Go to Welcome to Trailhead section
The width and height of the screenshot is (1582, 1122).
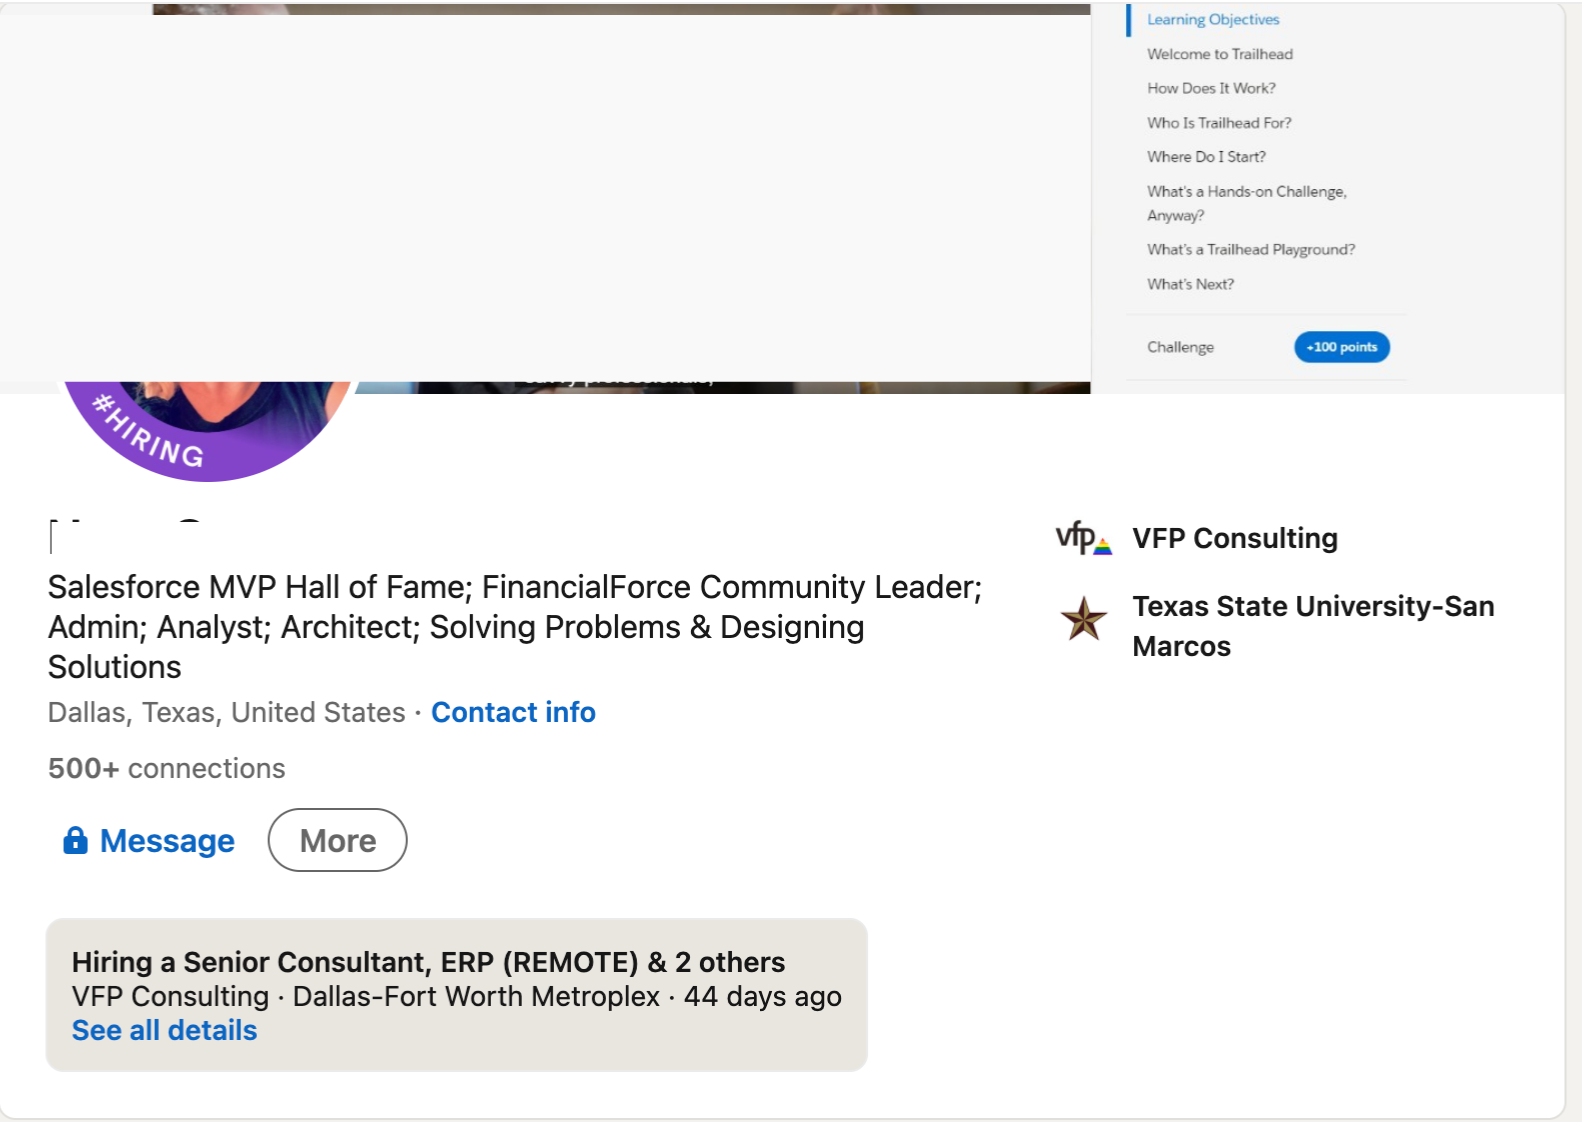[1219, 54]
